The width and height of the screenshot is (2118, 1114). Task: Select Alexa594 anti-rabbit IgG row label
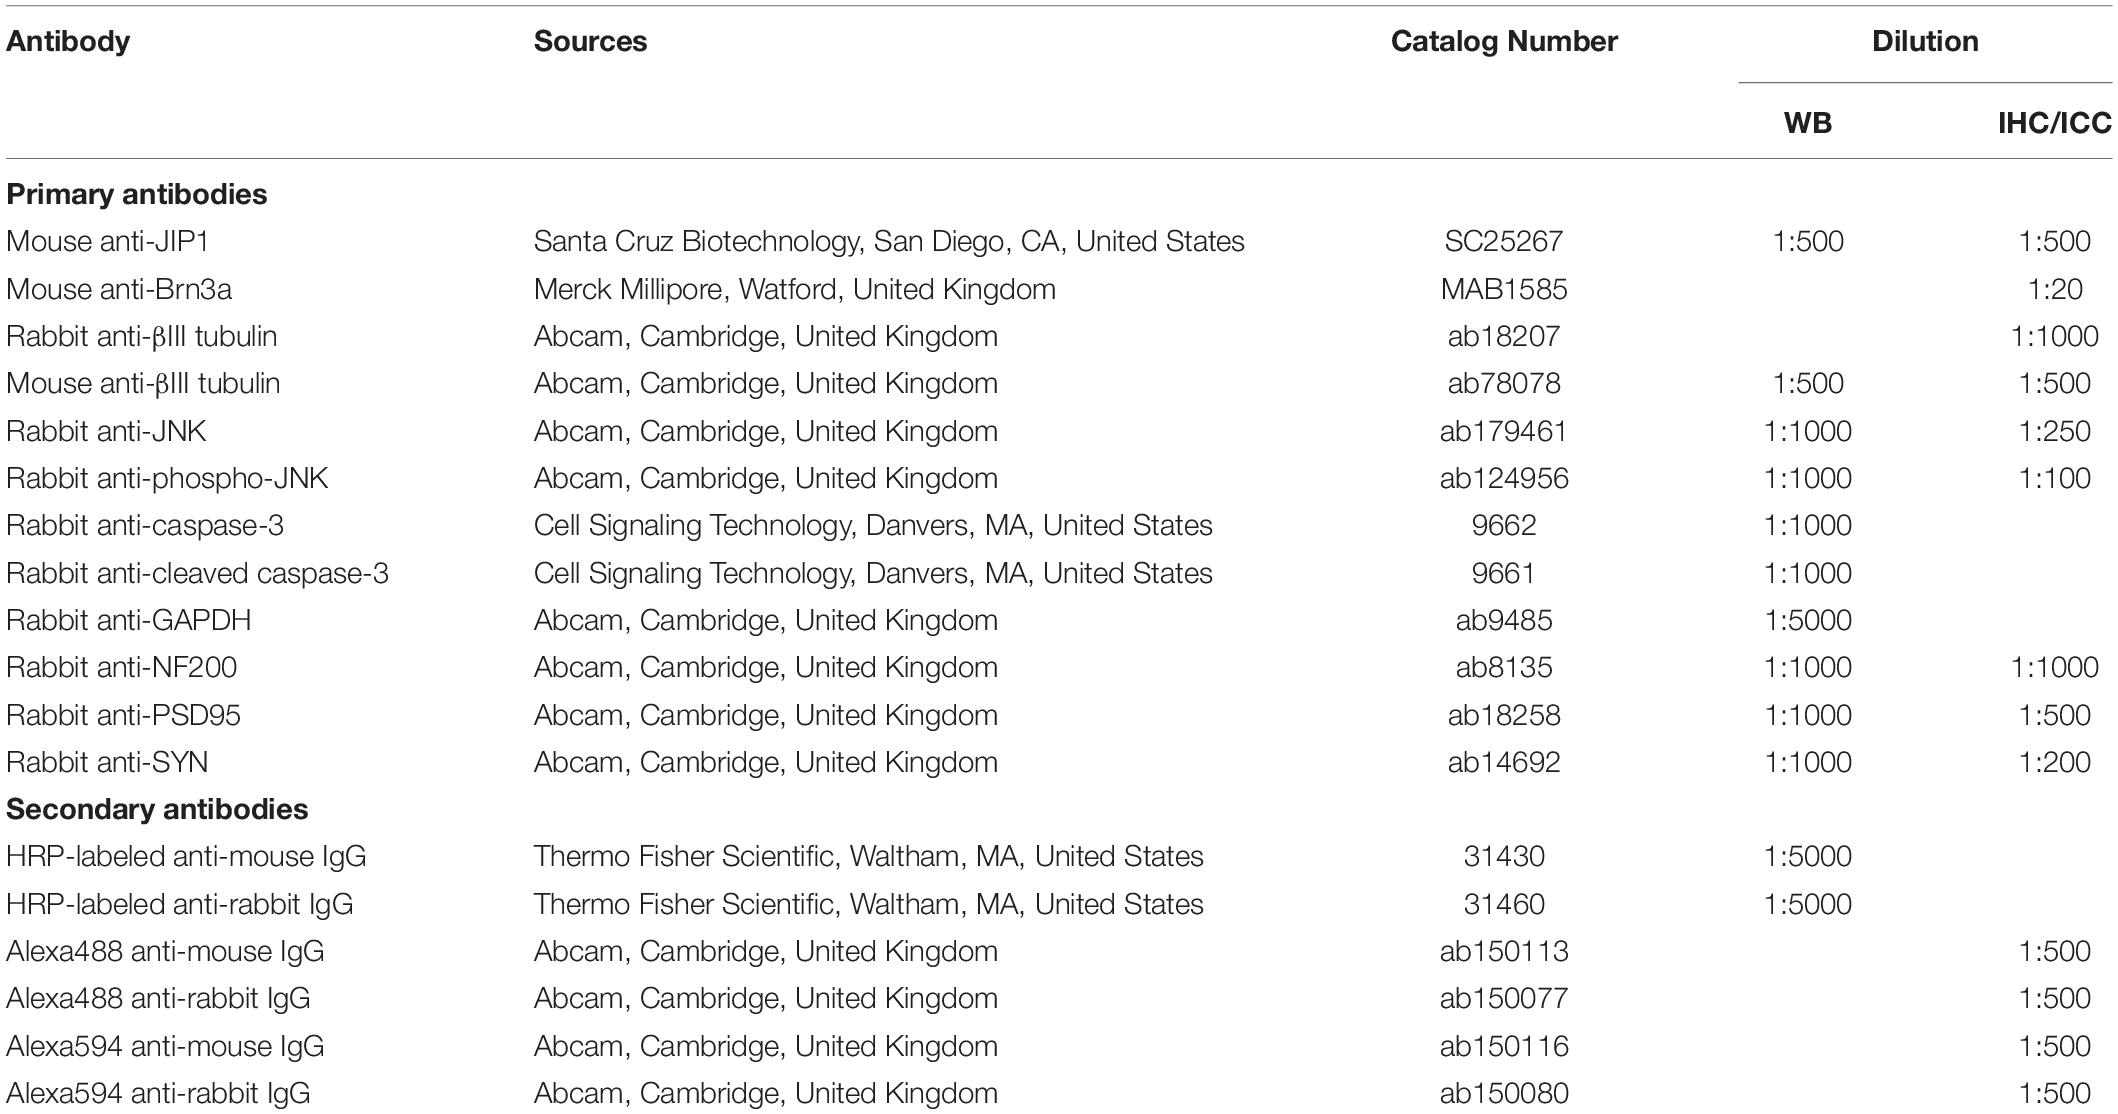coord(158,1093)
